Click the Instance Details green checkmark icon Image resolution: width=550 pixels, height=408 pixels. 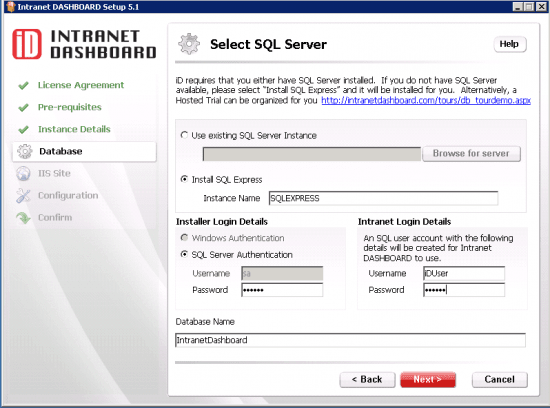click(x=24, y=129)
